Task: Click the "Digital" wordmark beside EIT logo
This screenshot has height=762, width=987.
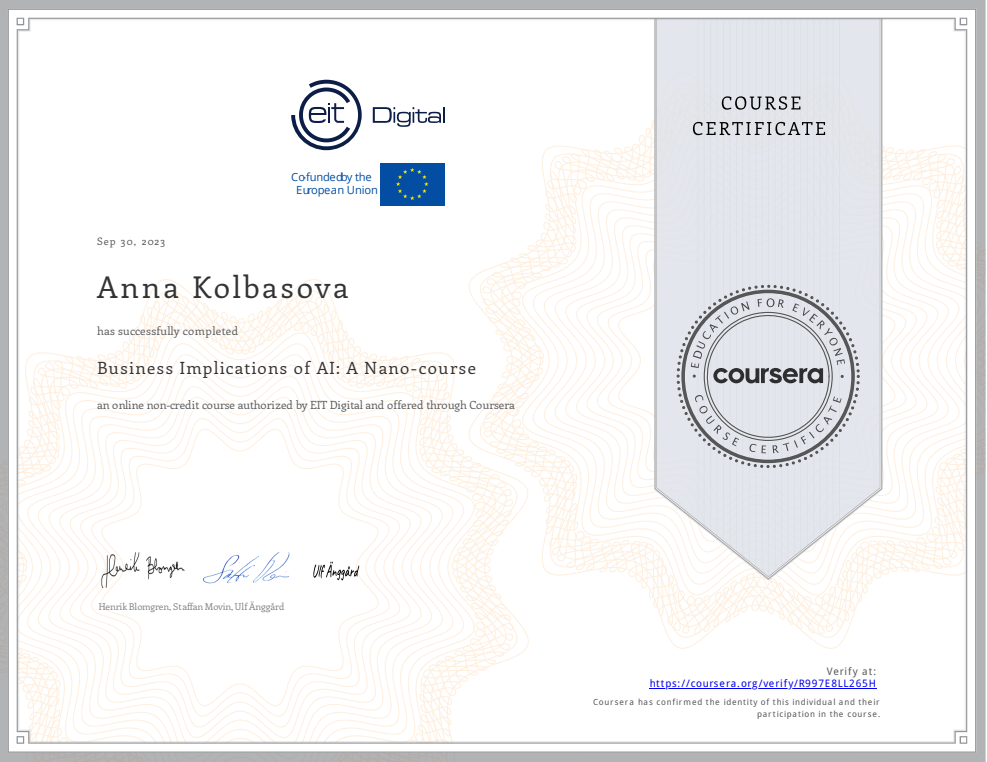Action: coord(408,116)
